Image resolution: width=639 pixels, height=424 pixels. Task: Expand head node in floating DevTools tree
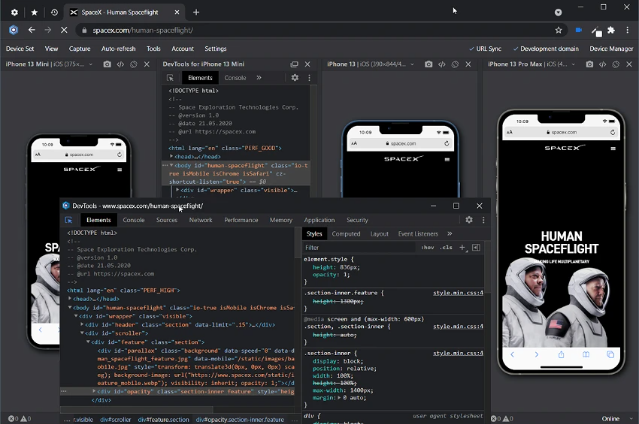(70, 299)
